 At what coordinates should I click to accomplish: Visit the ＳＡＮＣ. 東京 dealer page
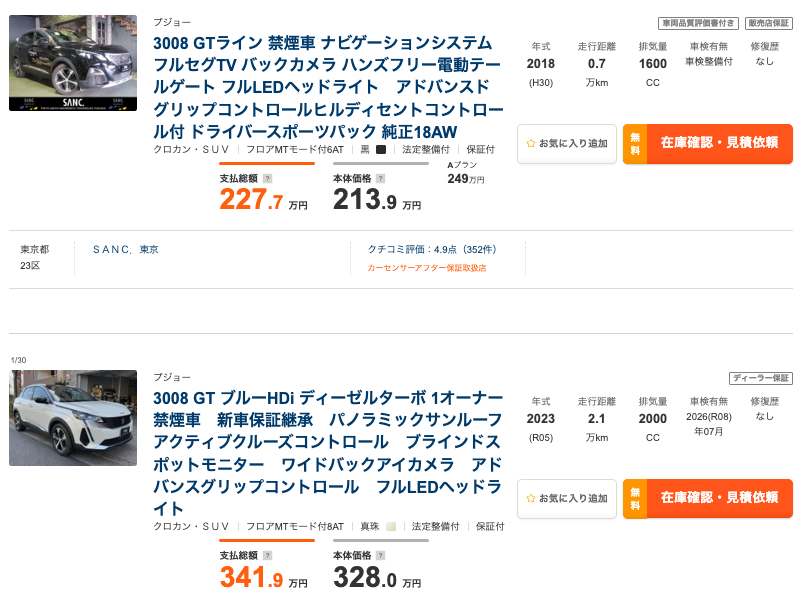click(x=126, y=249)
